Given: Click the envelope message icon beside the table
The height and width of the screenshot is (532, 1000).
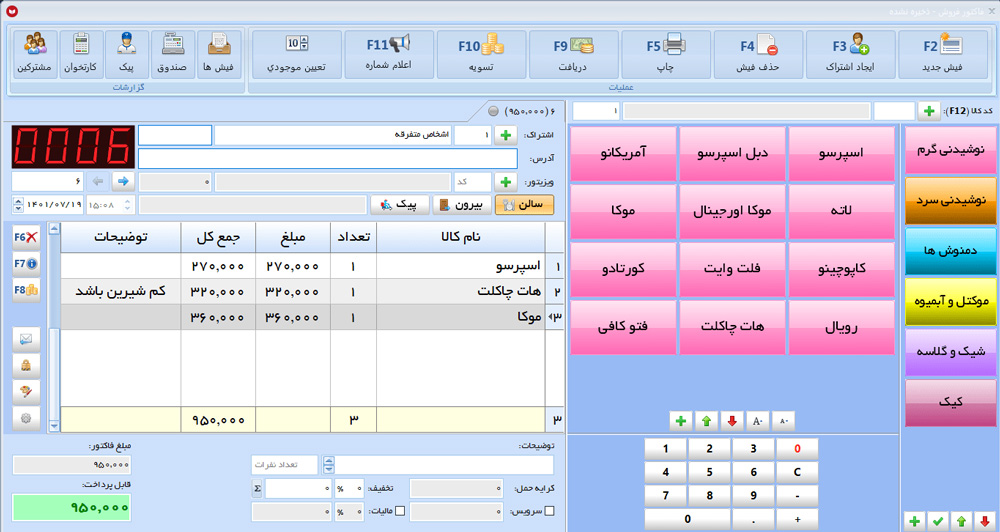Looking at the screenshot, I should tap(26, 339).
